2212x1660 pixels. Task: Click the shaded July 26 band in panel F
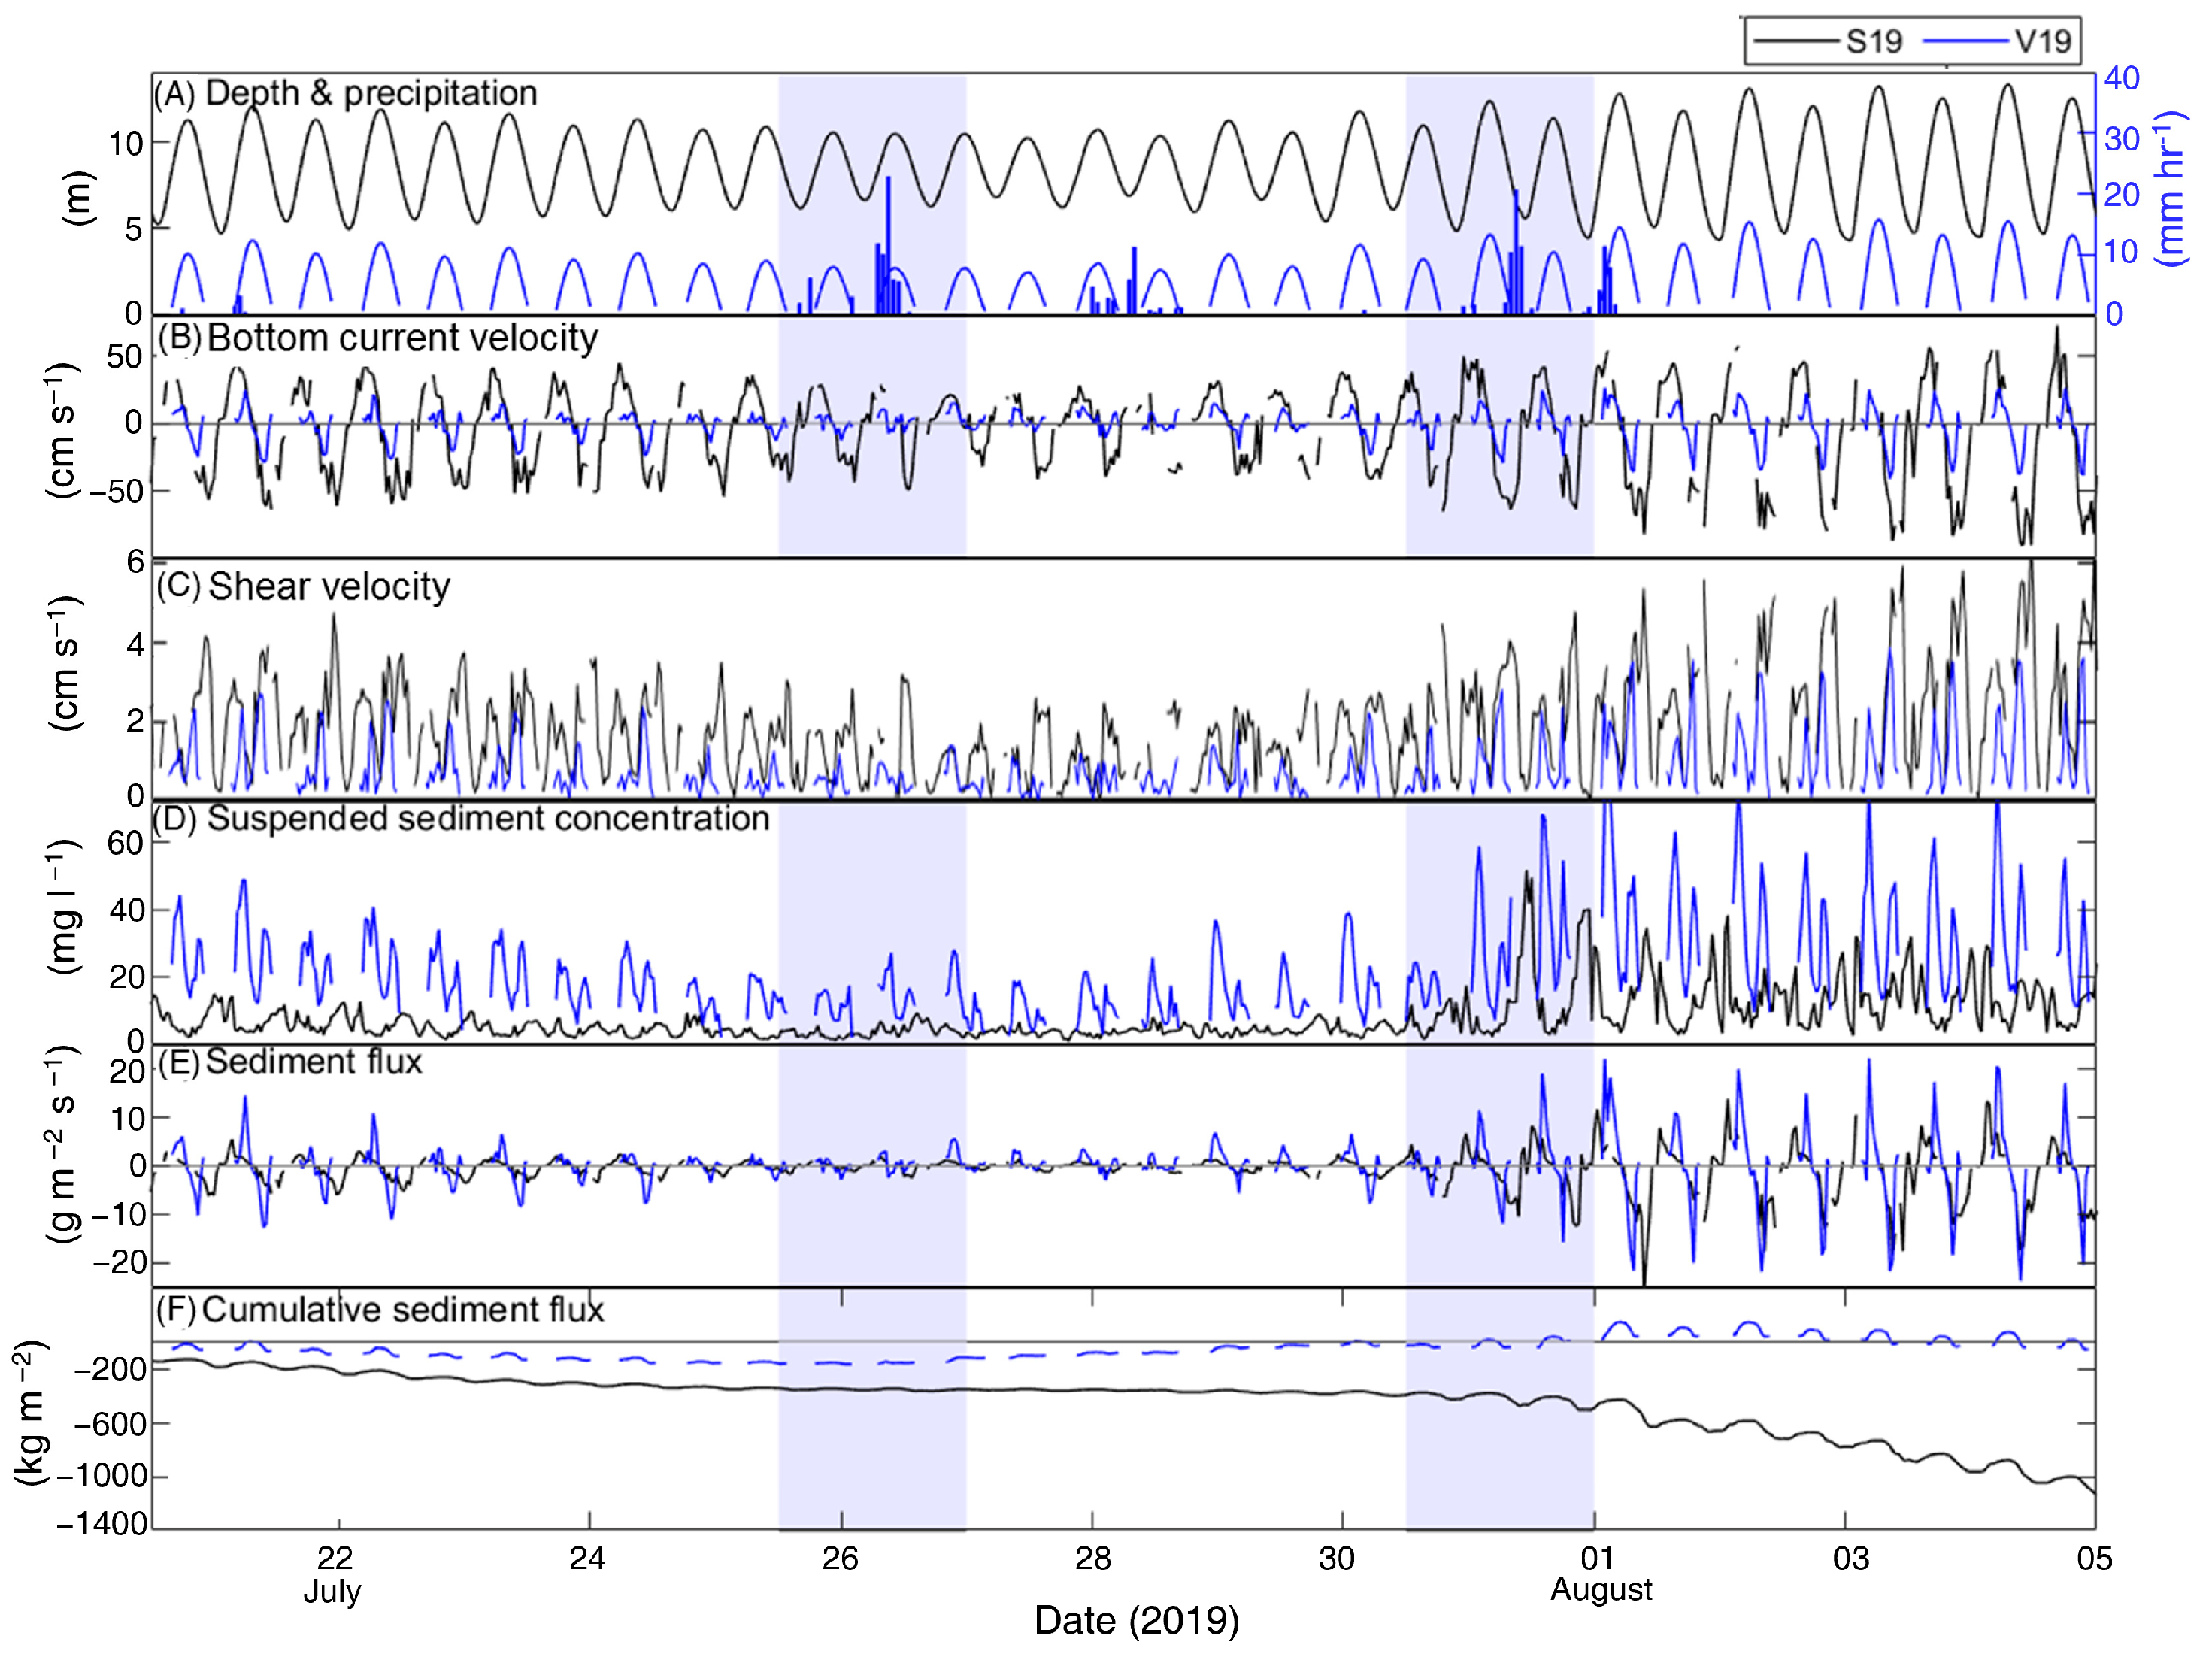872,1409
